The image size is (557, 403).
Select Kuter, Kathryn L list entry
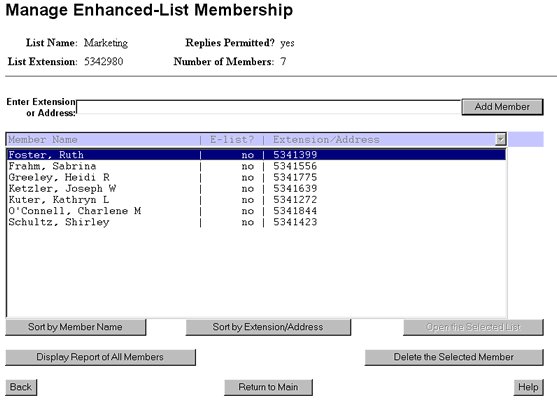[256, 200]
